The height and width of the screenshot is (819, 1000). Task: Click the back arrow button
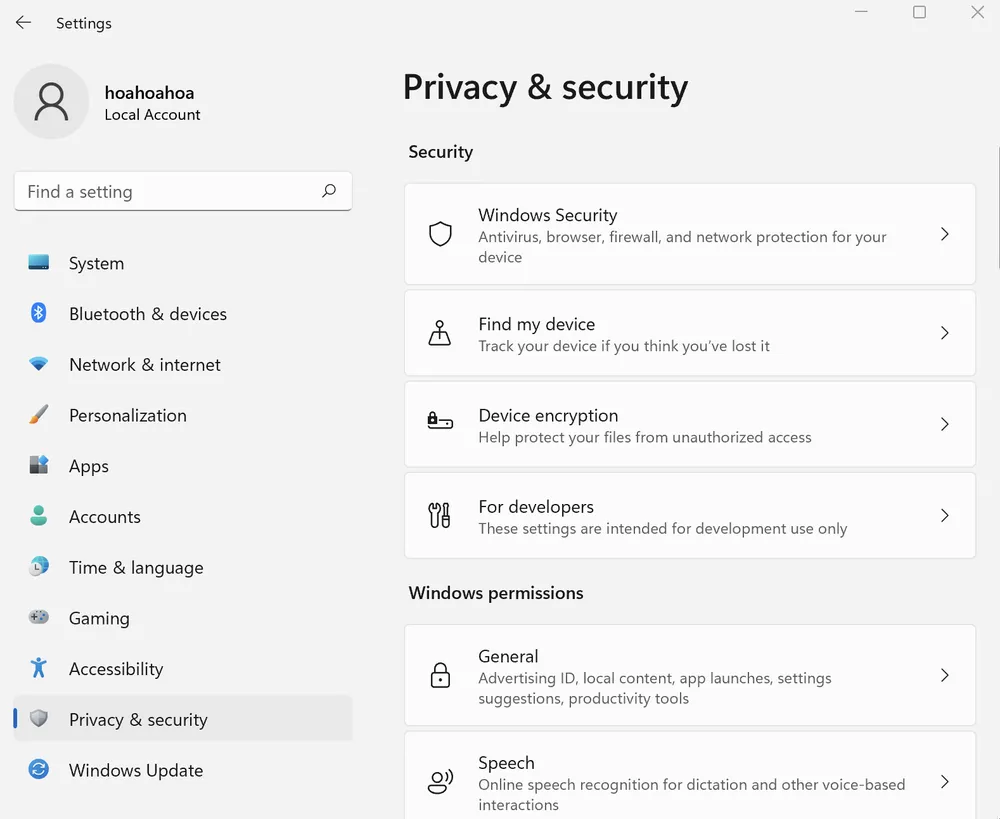(23, 22)
